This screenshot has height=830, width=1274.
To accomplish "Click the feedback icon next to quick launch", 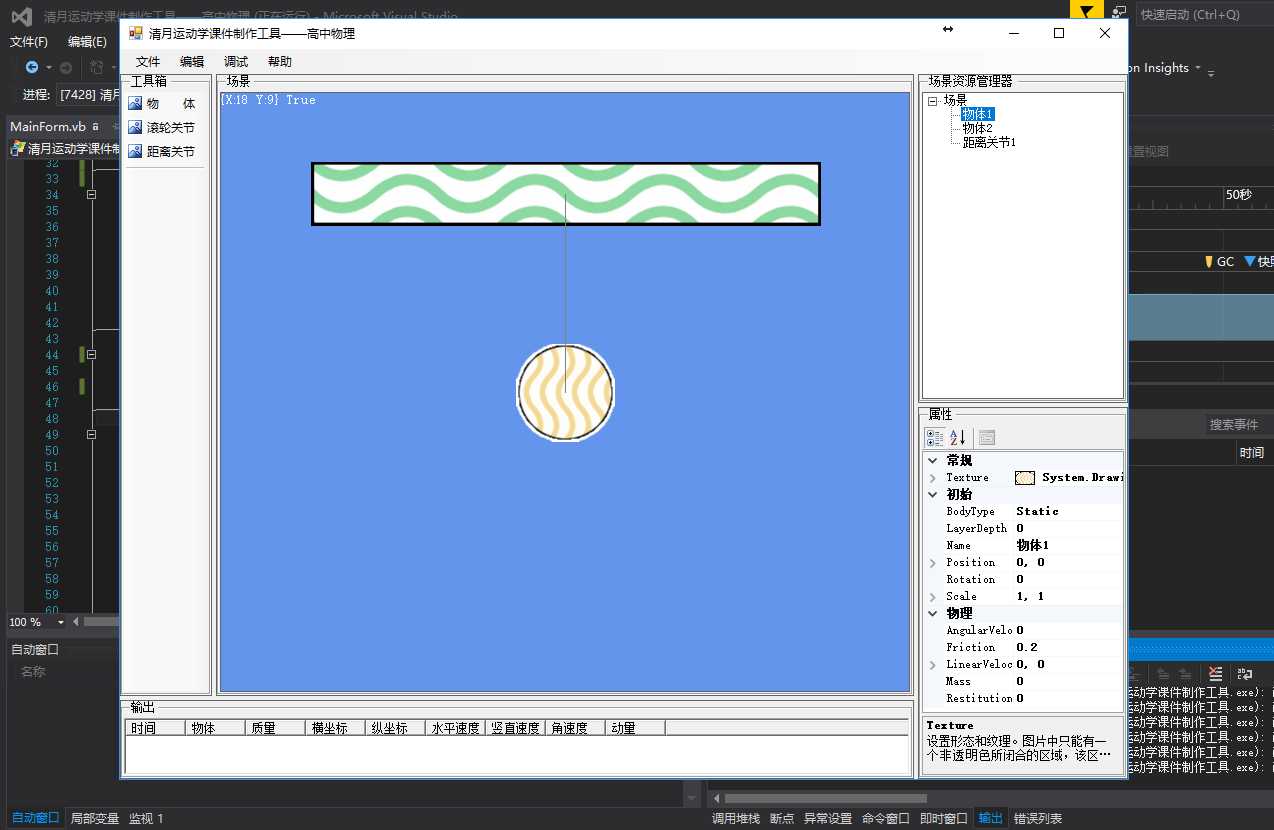I will point(1119,13).
